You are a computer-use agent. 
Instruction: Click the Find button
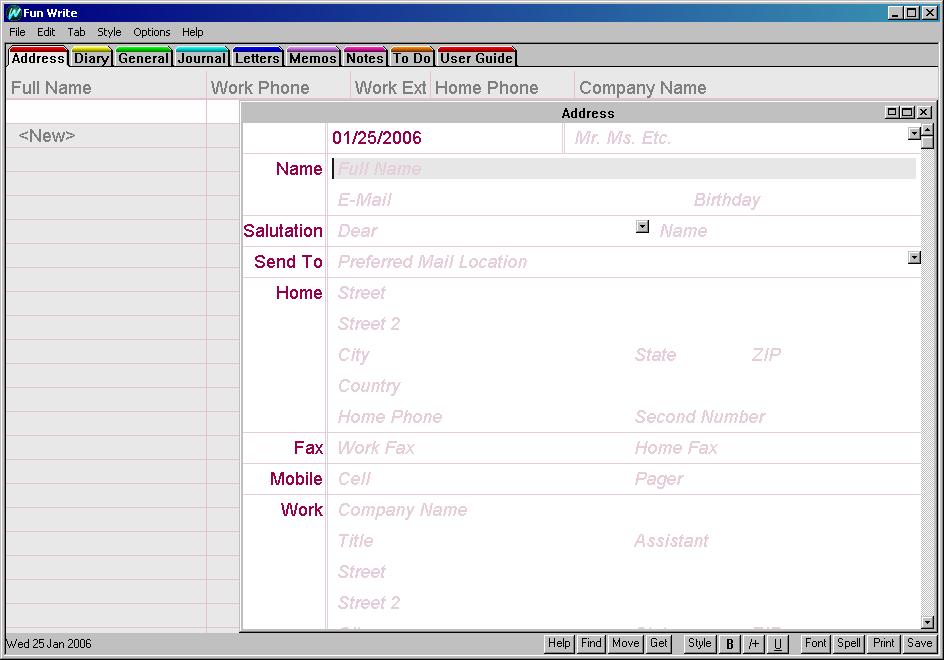pos(591,643)
